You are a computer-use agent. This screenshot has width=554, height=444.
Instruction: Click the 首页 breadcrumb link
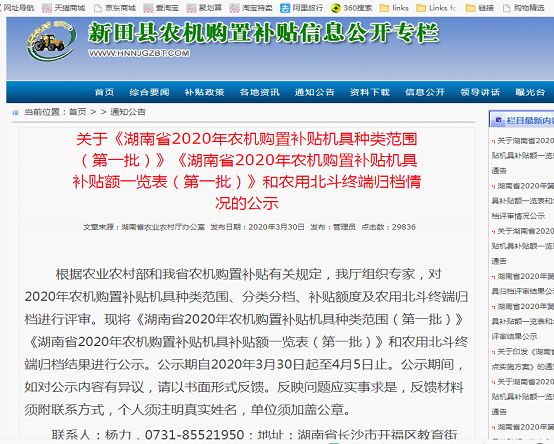77,112
